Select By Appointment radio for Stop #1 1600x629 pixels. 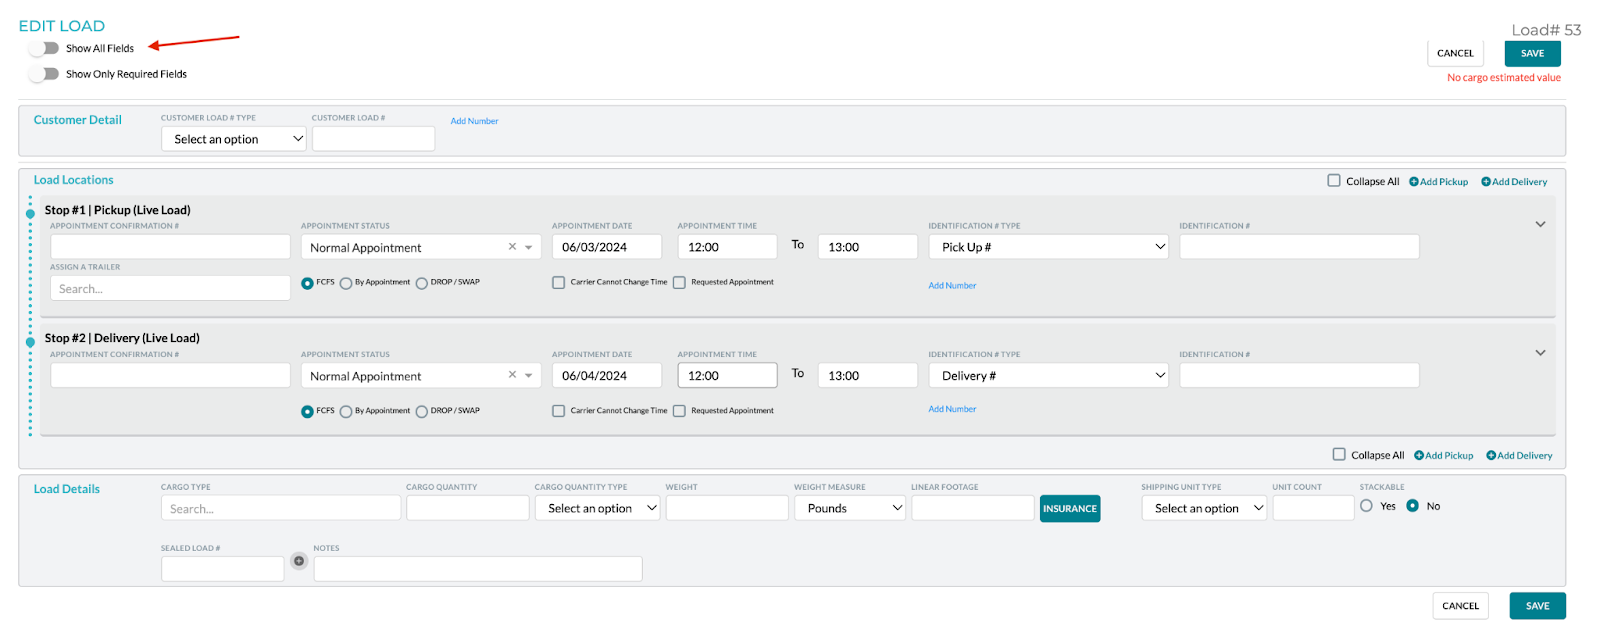pos(346,283)
